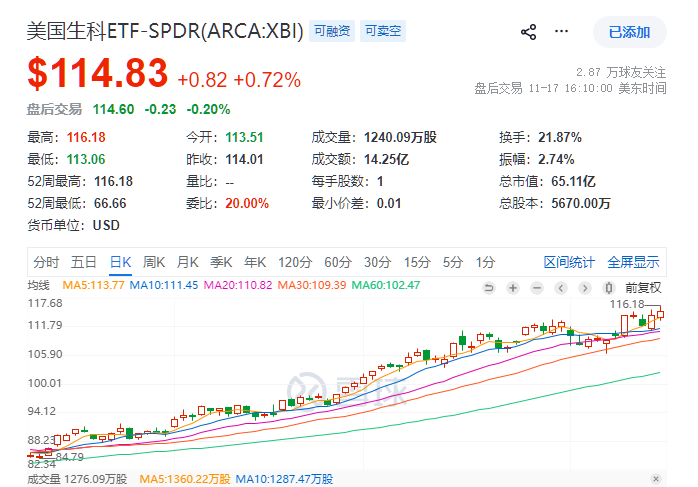Click the 52周最高 value 116.18

point(114,181)
